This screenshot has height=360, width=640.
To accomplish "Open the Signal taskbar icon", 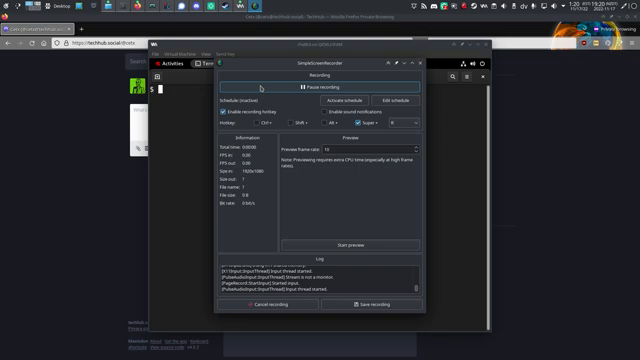I will tap(182, 6).
